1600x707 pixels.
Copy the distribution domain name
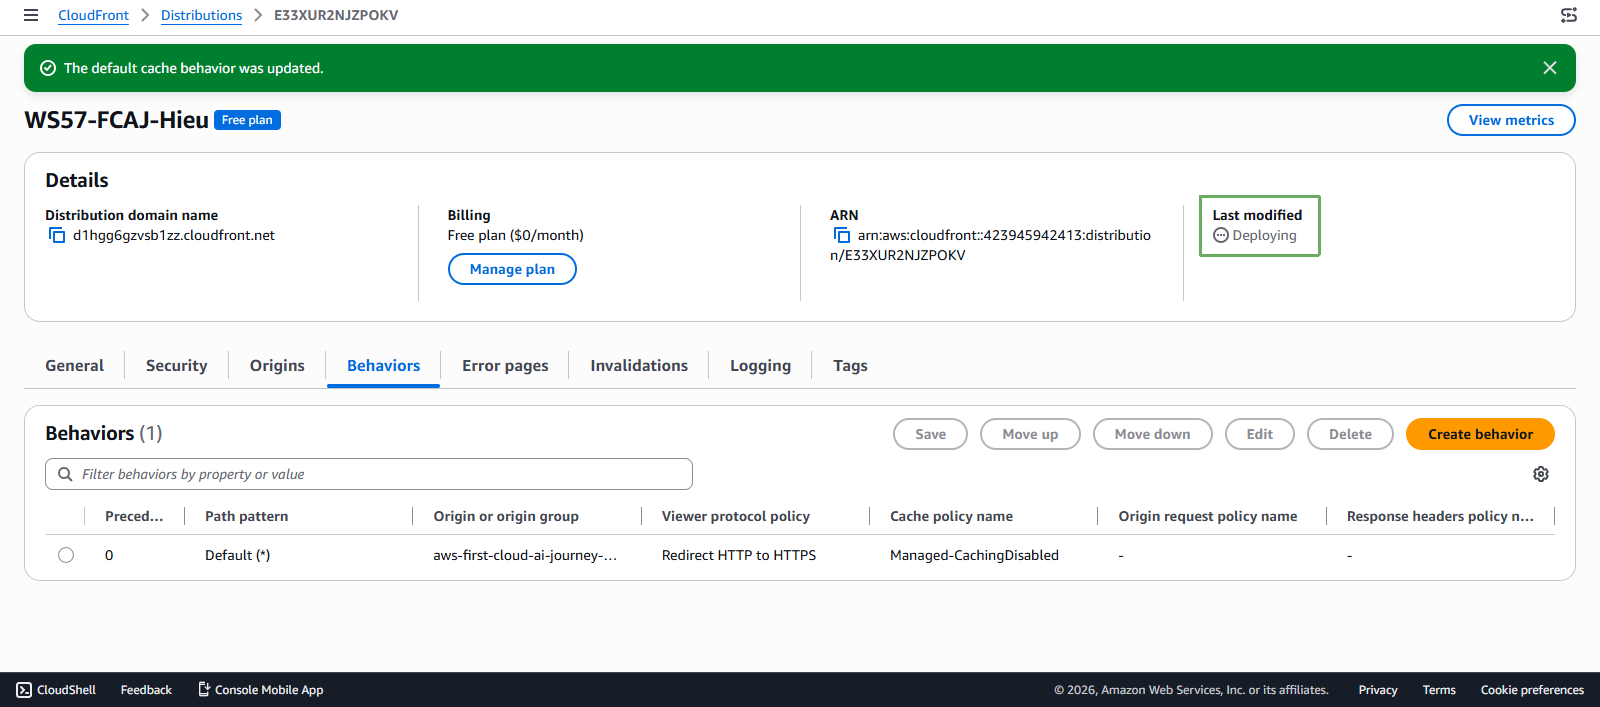57,235
